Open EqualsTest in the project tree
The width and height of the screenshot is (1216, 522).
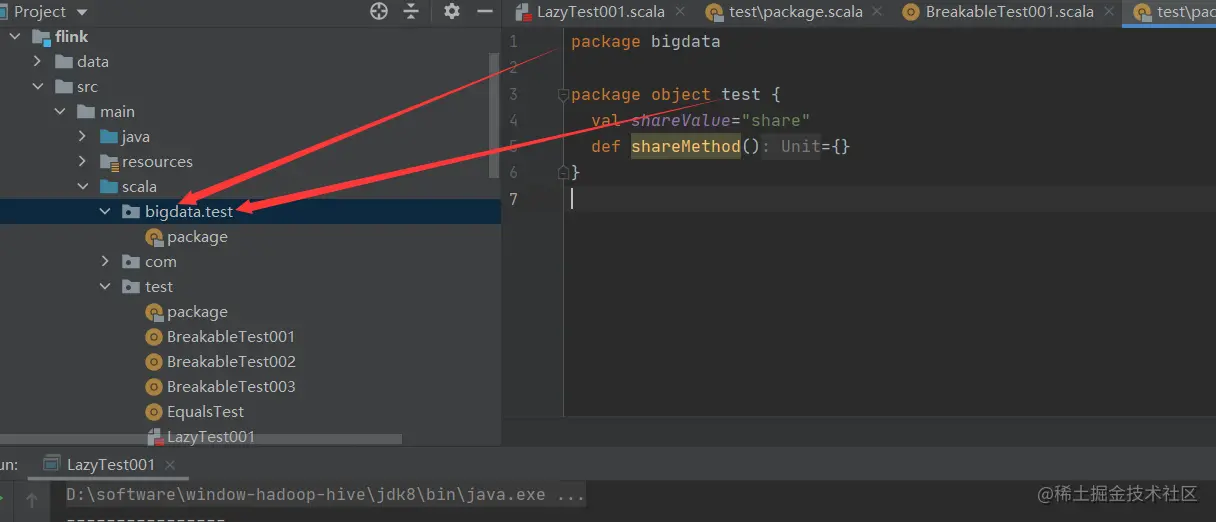[x=205, y=411]
